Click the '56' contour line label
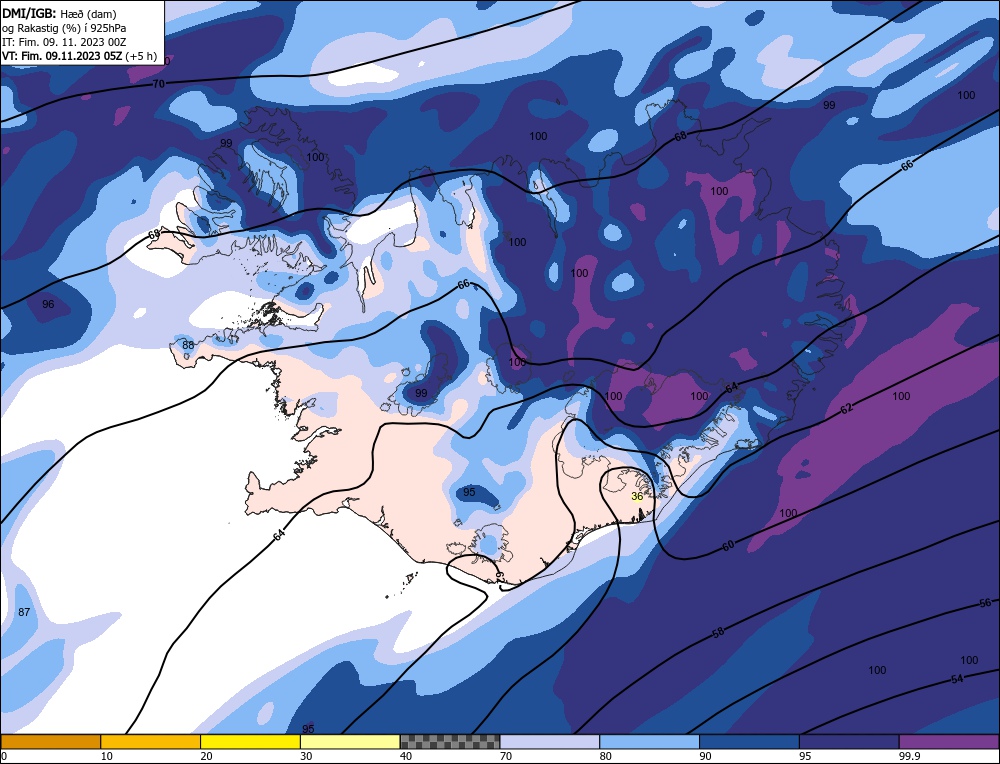 click(985, 603)
